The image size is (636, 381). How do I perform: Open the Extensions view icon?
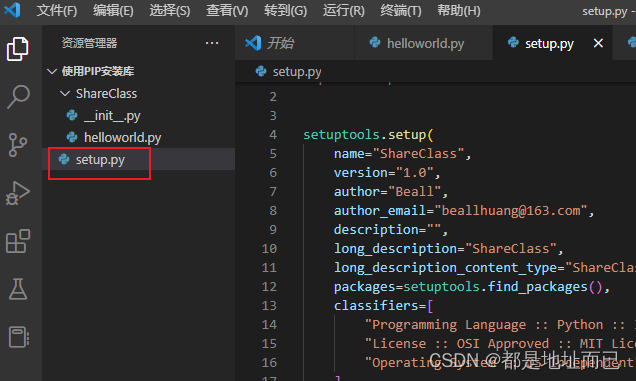tap(18, 241)
